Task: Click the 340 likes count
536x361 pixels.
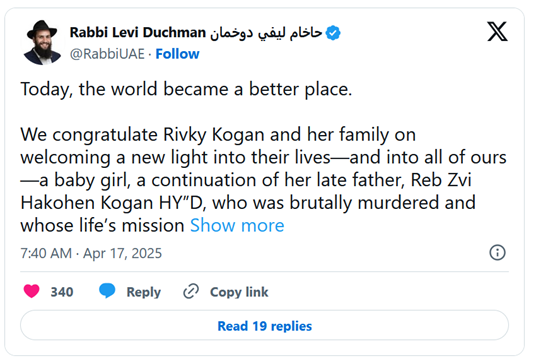Action: coord(62,292)
